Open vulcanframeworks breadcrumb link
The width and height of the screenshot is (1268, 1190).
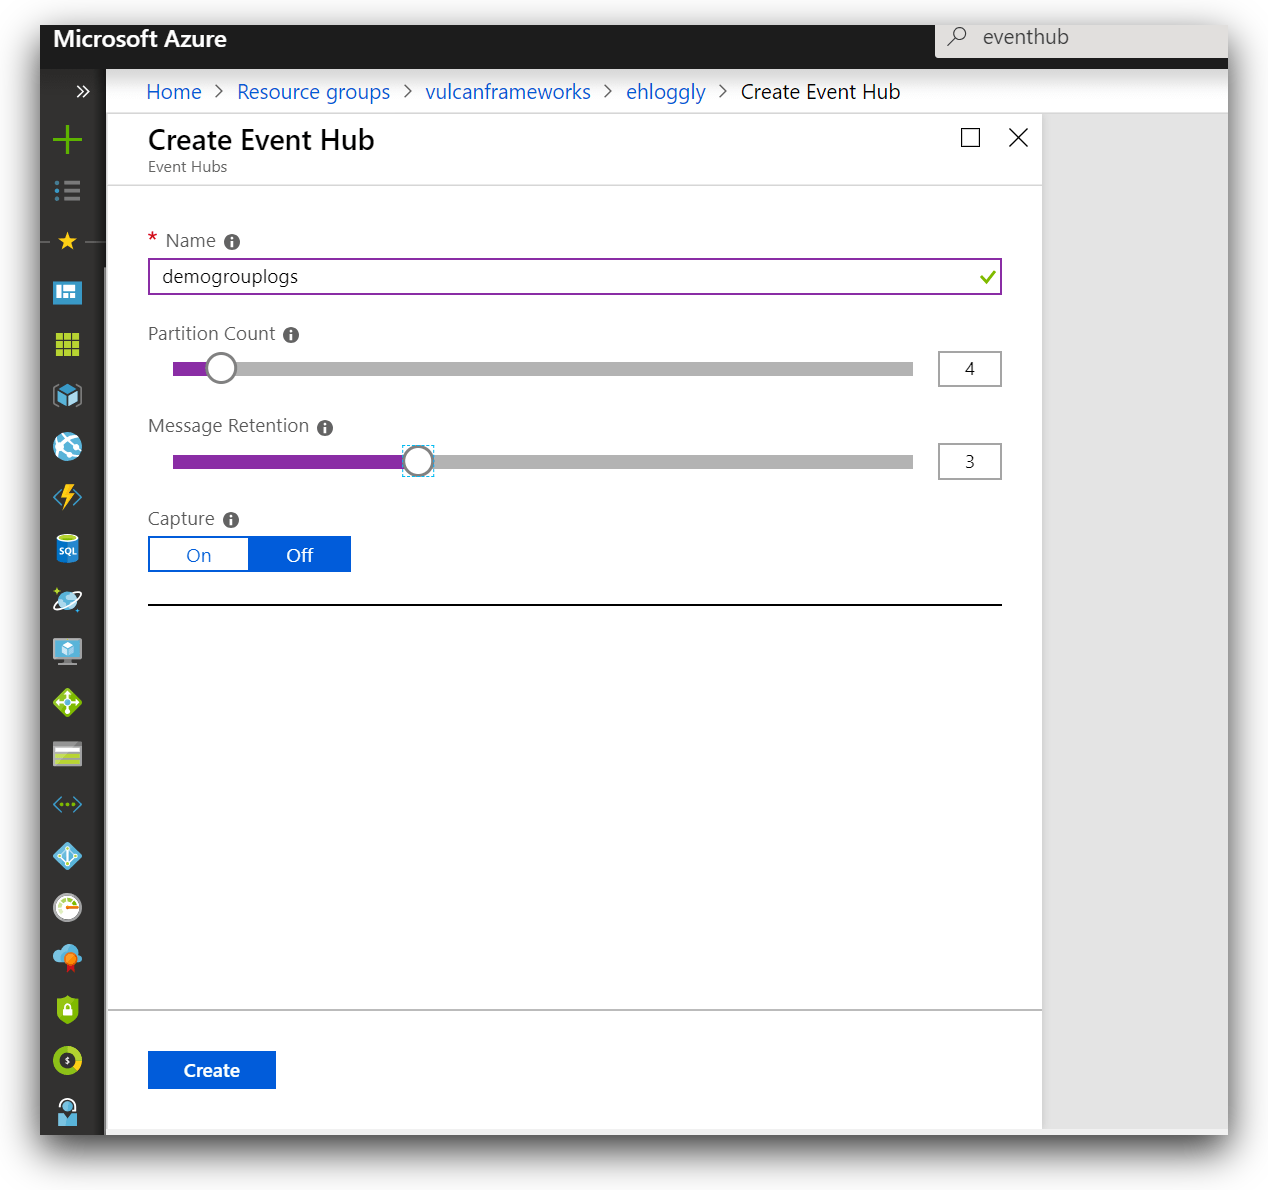pos(507,92)
